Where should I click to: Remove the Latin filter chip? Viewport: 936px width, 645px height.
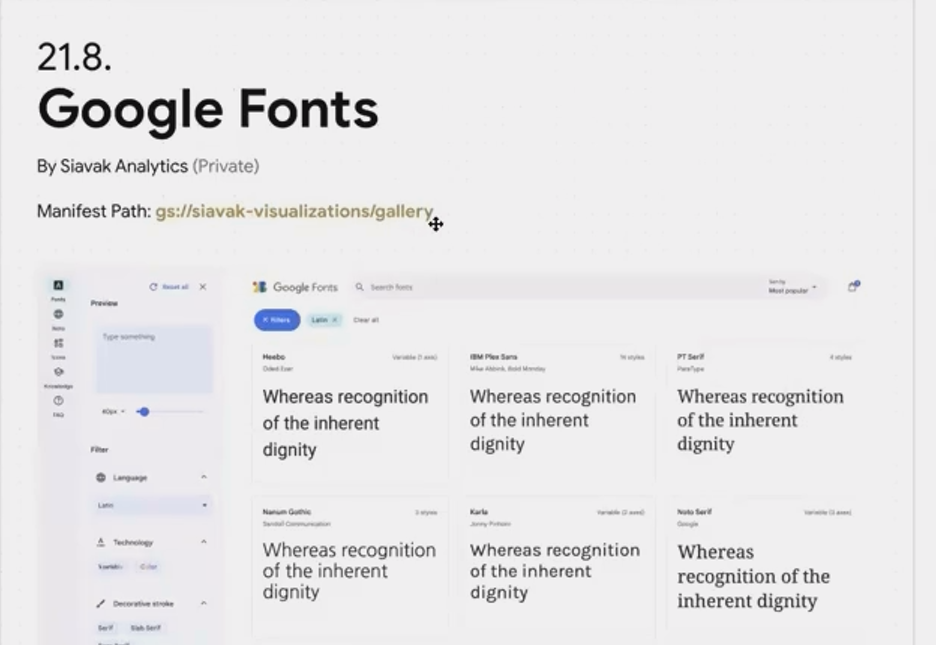(x=335, y=320)
